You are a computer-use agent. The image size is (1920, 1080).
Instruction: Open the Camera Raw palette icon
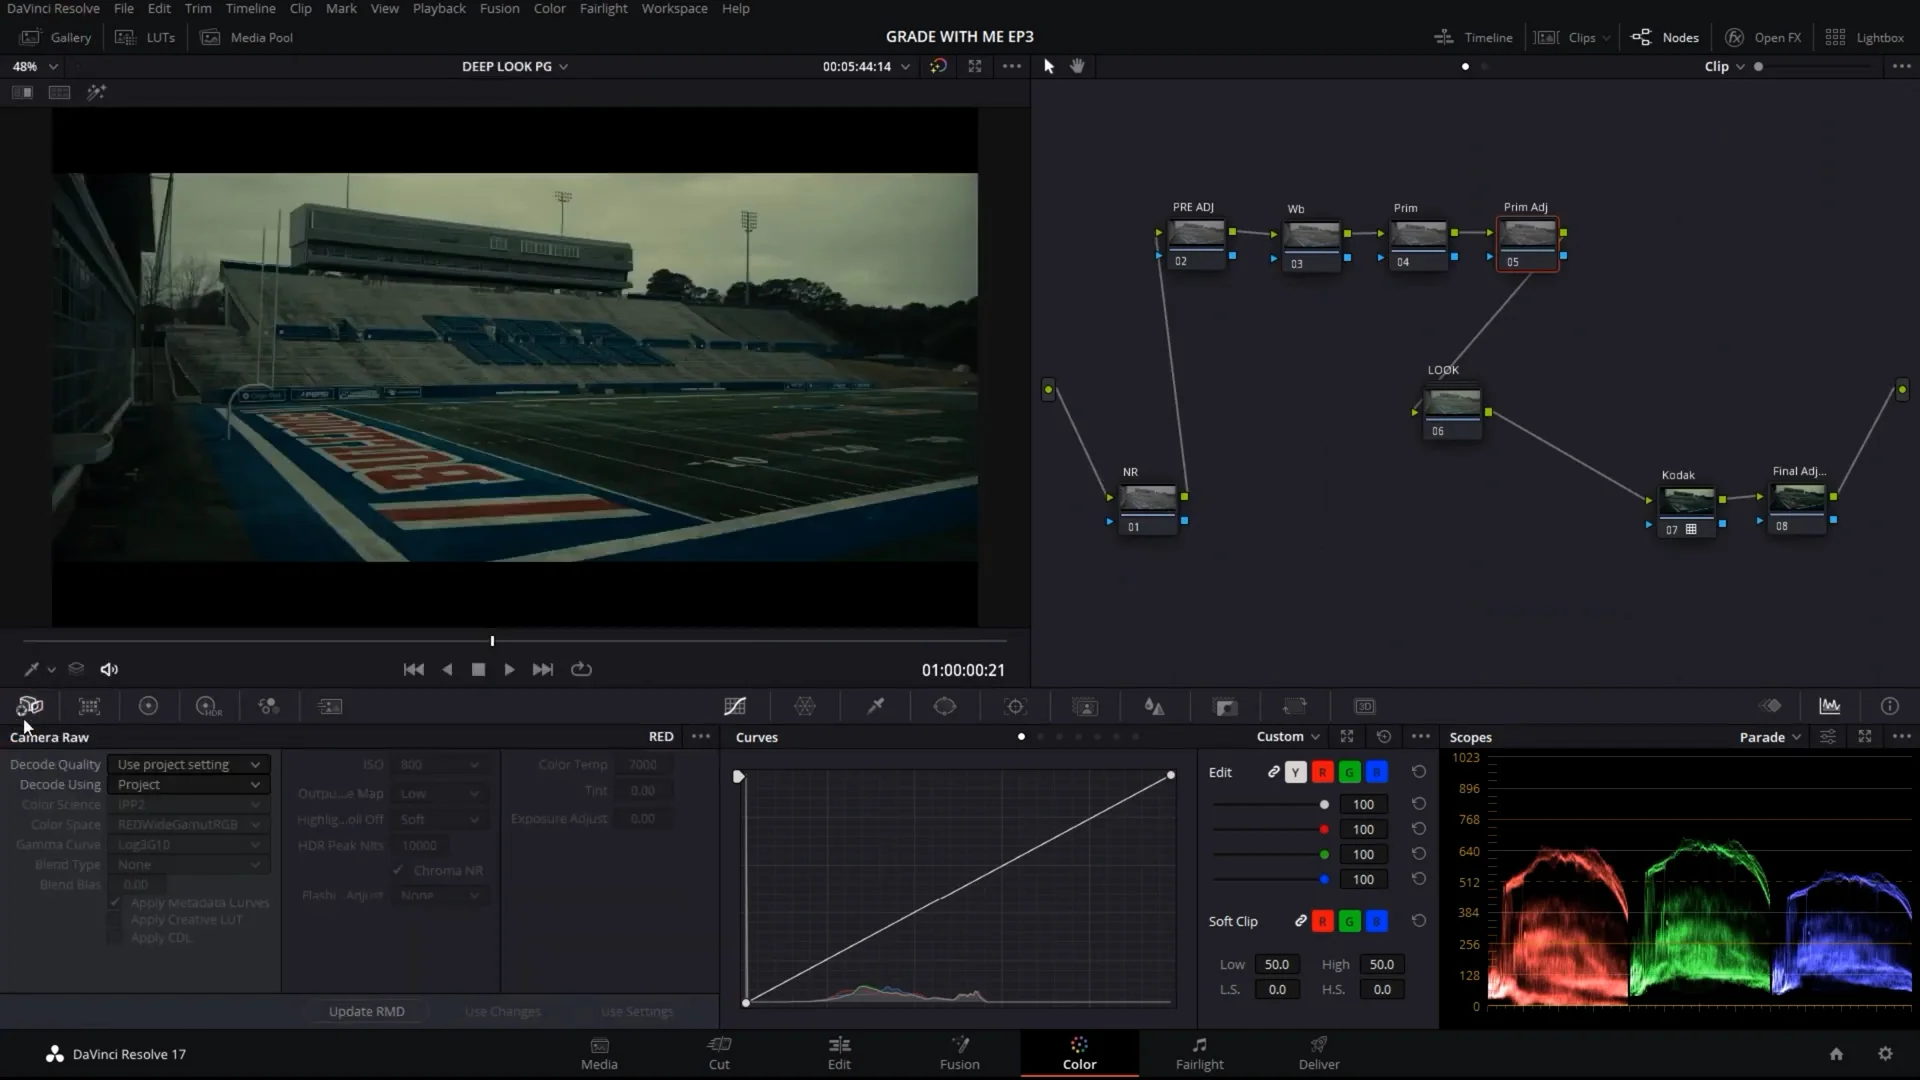pos(30,707)
